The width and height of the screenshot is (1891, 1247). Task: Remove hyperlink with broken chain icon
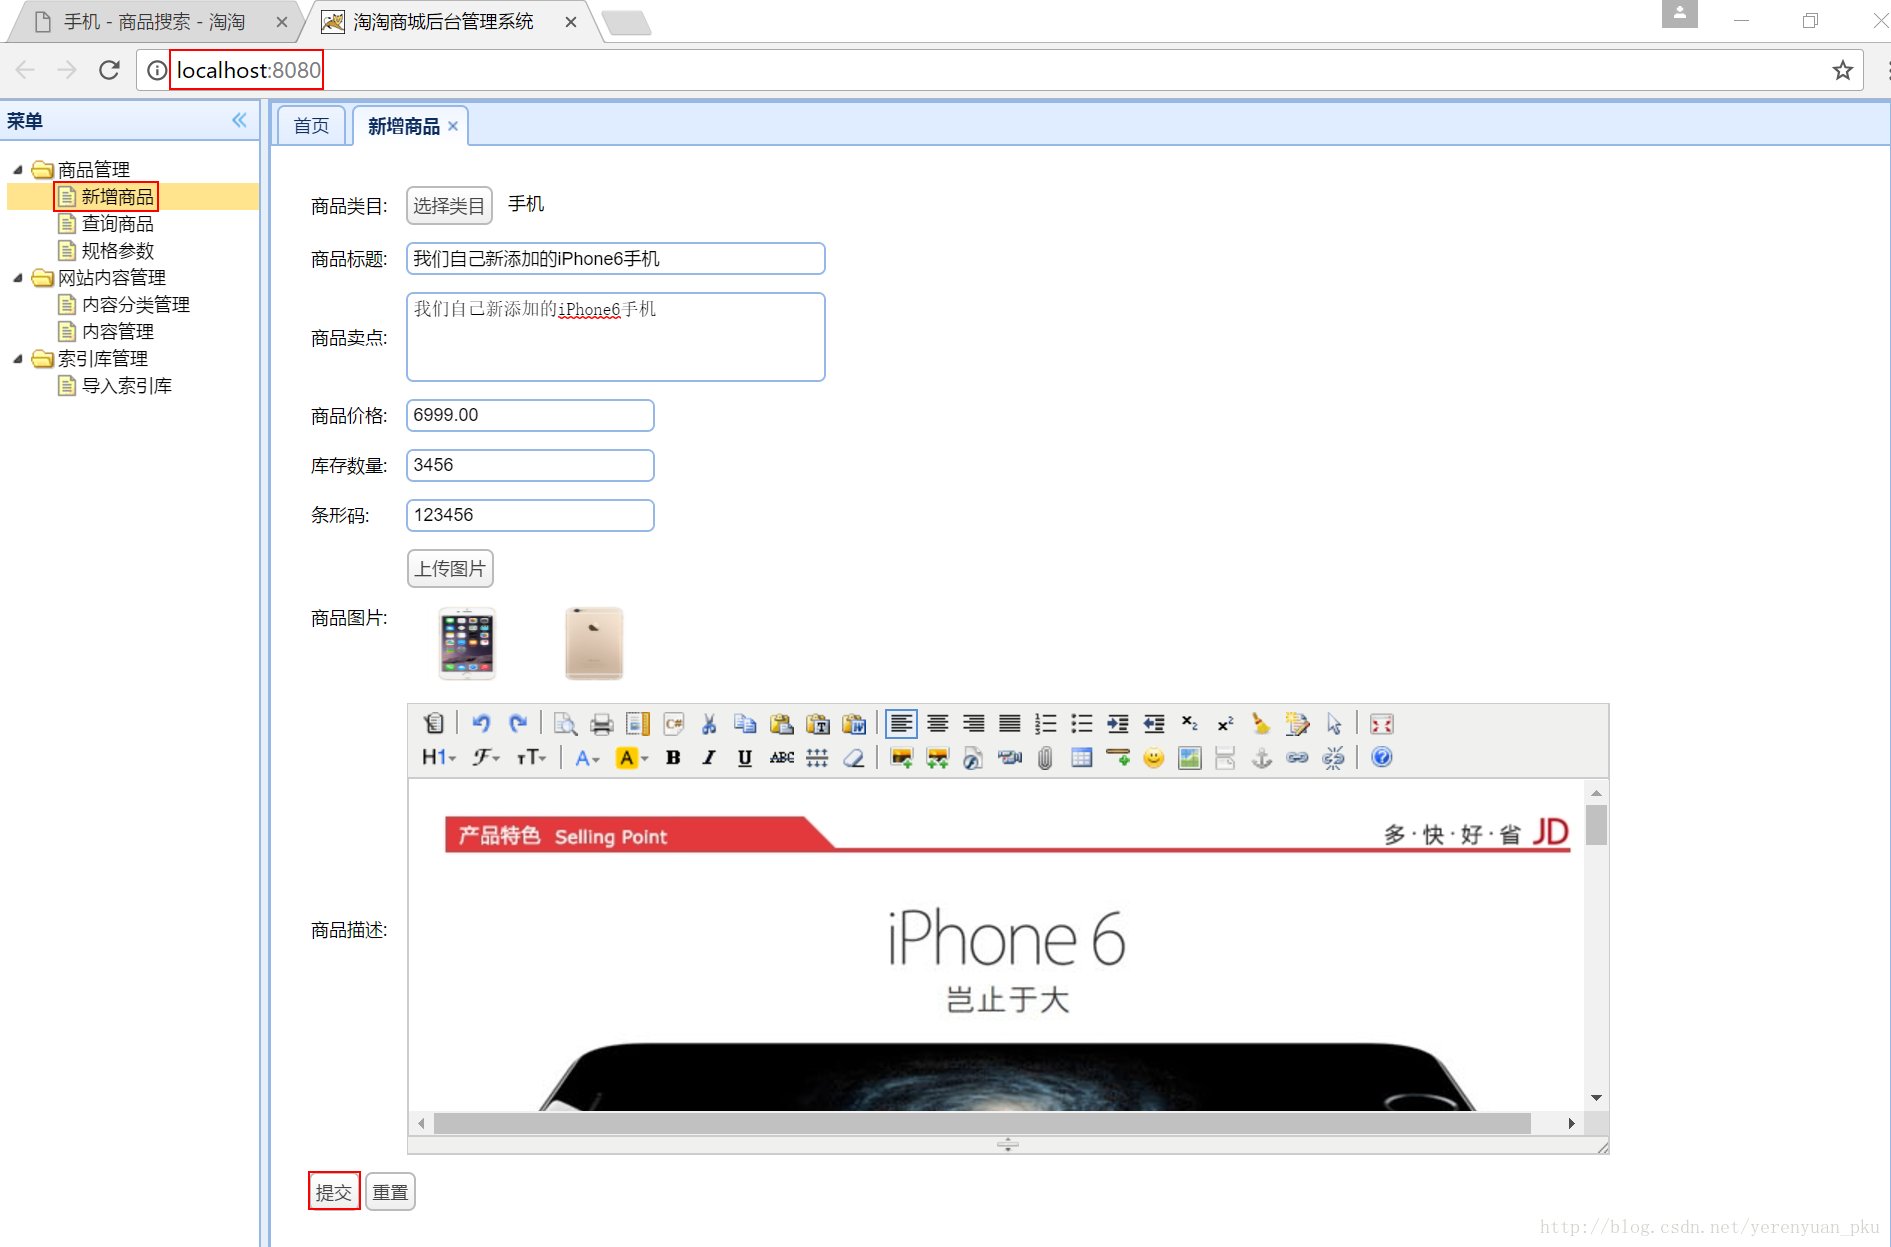click(x=1333, y=757)
